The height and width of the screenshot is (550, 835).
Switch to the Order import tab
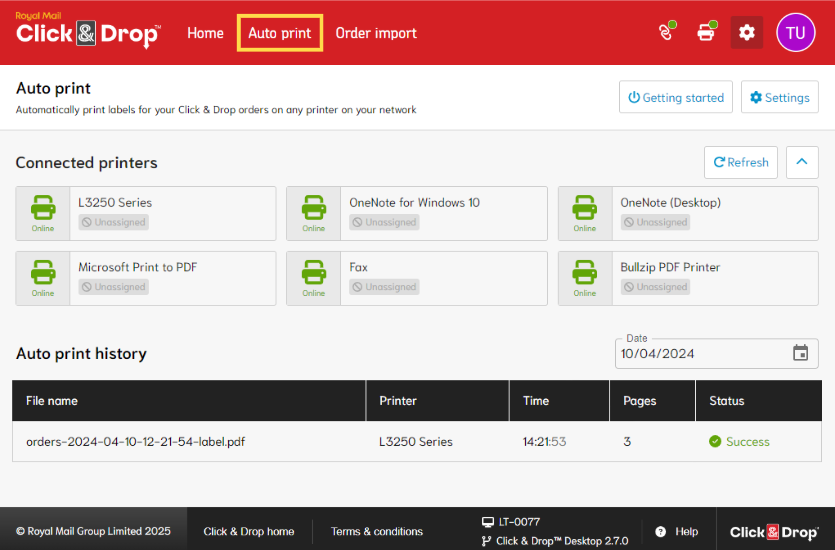coord(376,33)
